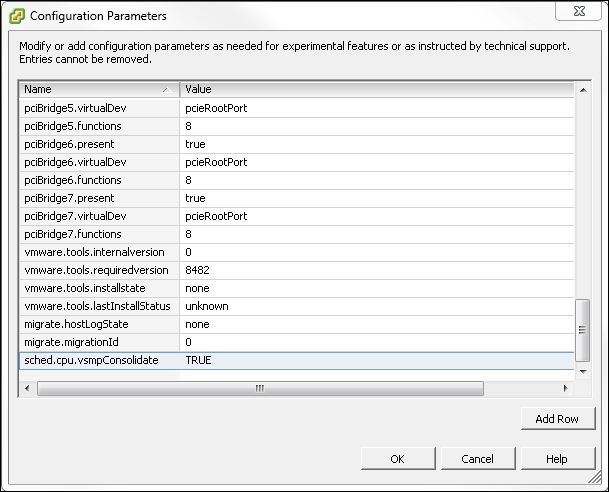Sort by the Name column header
The width and height of the screenshot is (609, 492).
[x=99, y=89]
